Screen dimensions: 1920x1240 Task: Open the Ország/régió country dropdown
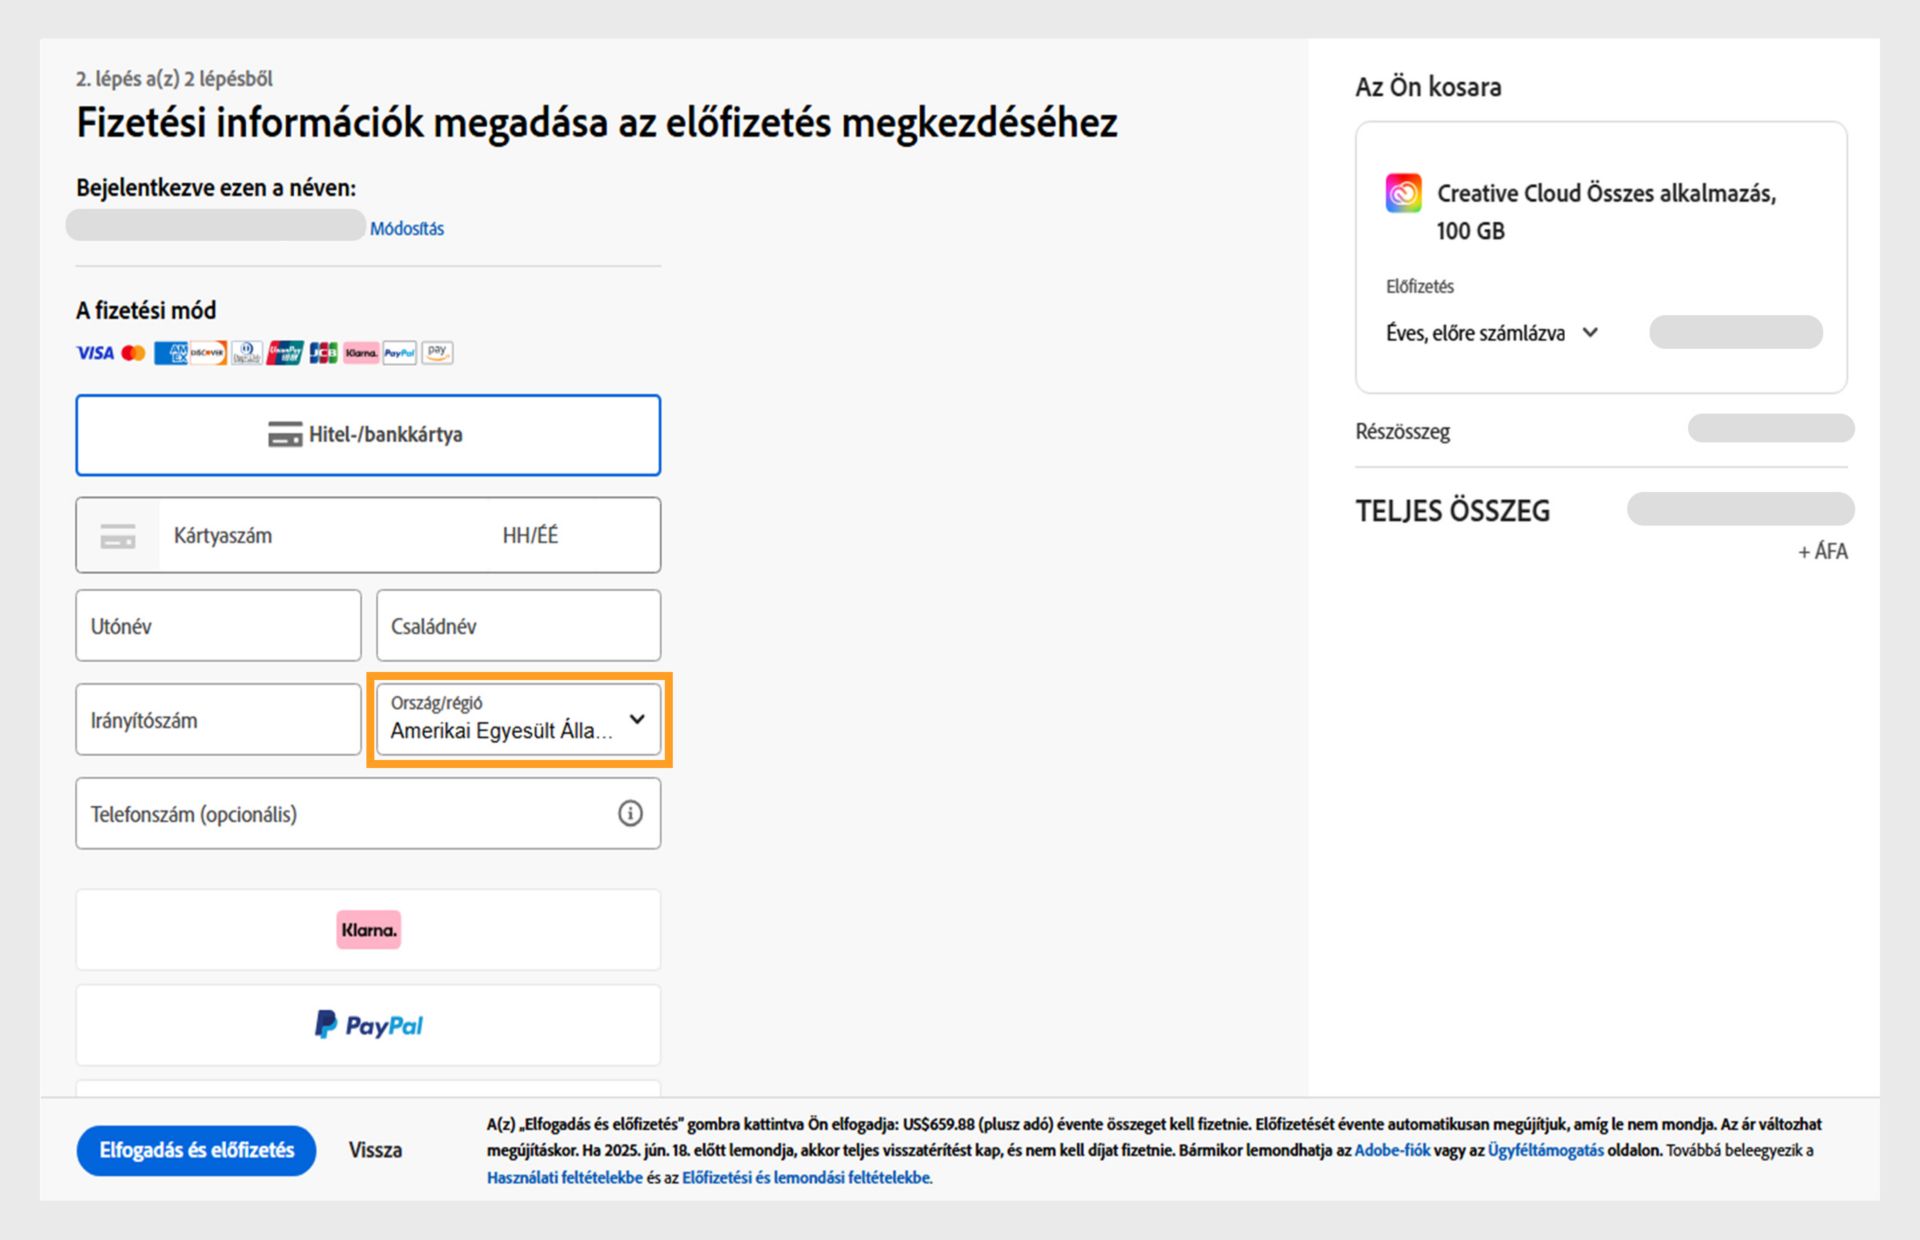518,720
